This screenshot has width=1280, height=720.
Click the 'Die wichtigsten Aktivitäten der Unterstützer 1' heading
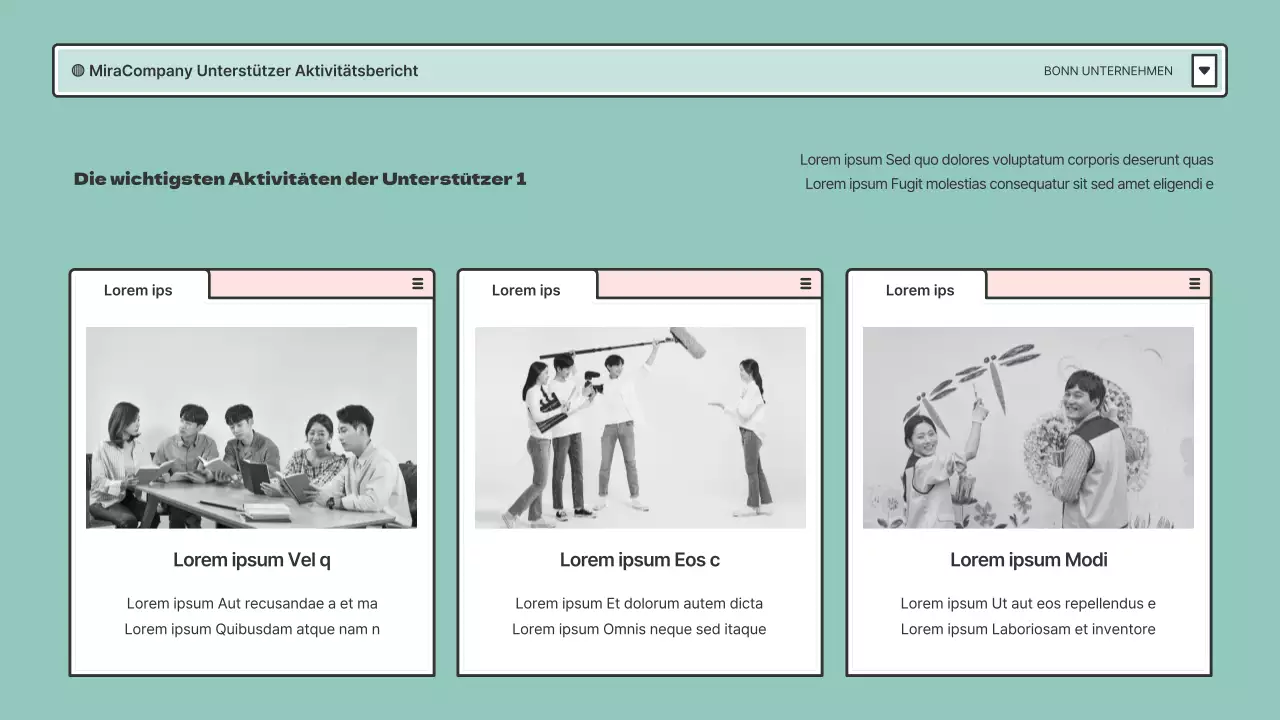point(300,179)
